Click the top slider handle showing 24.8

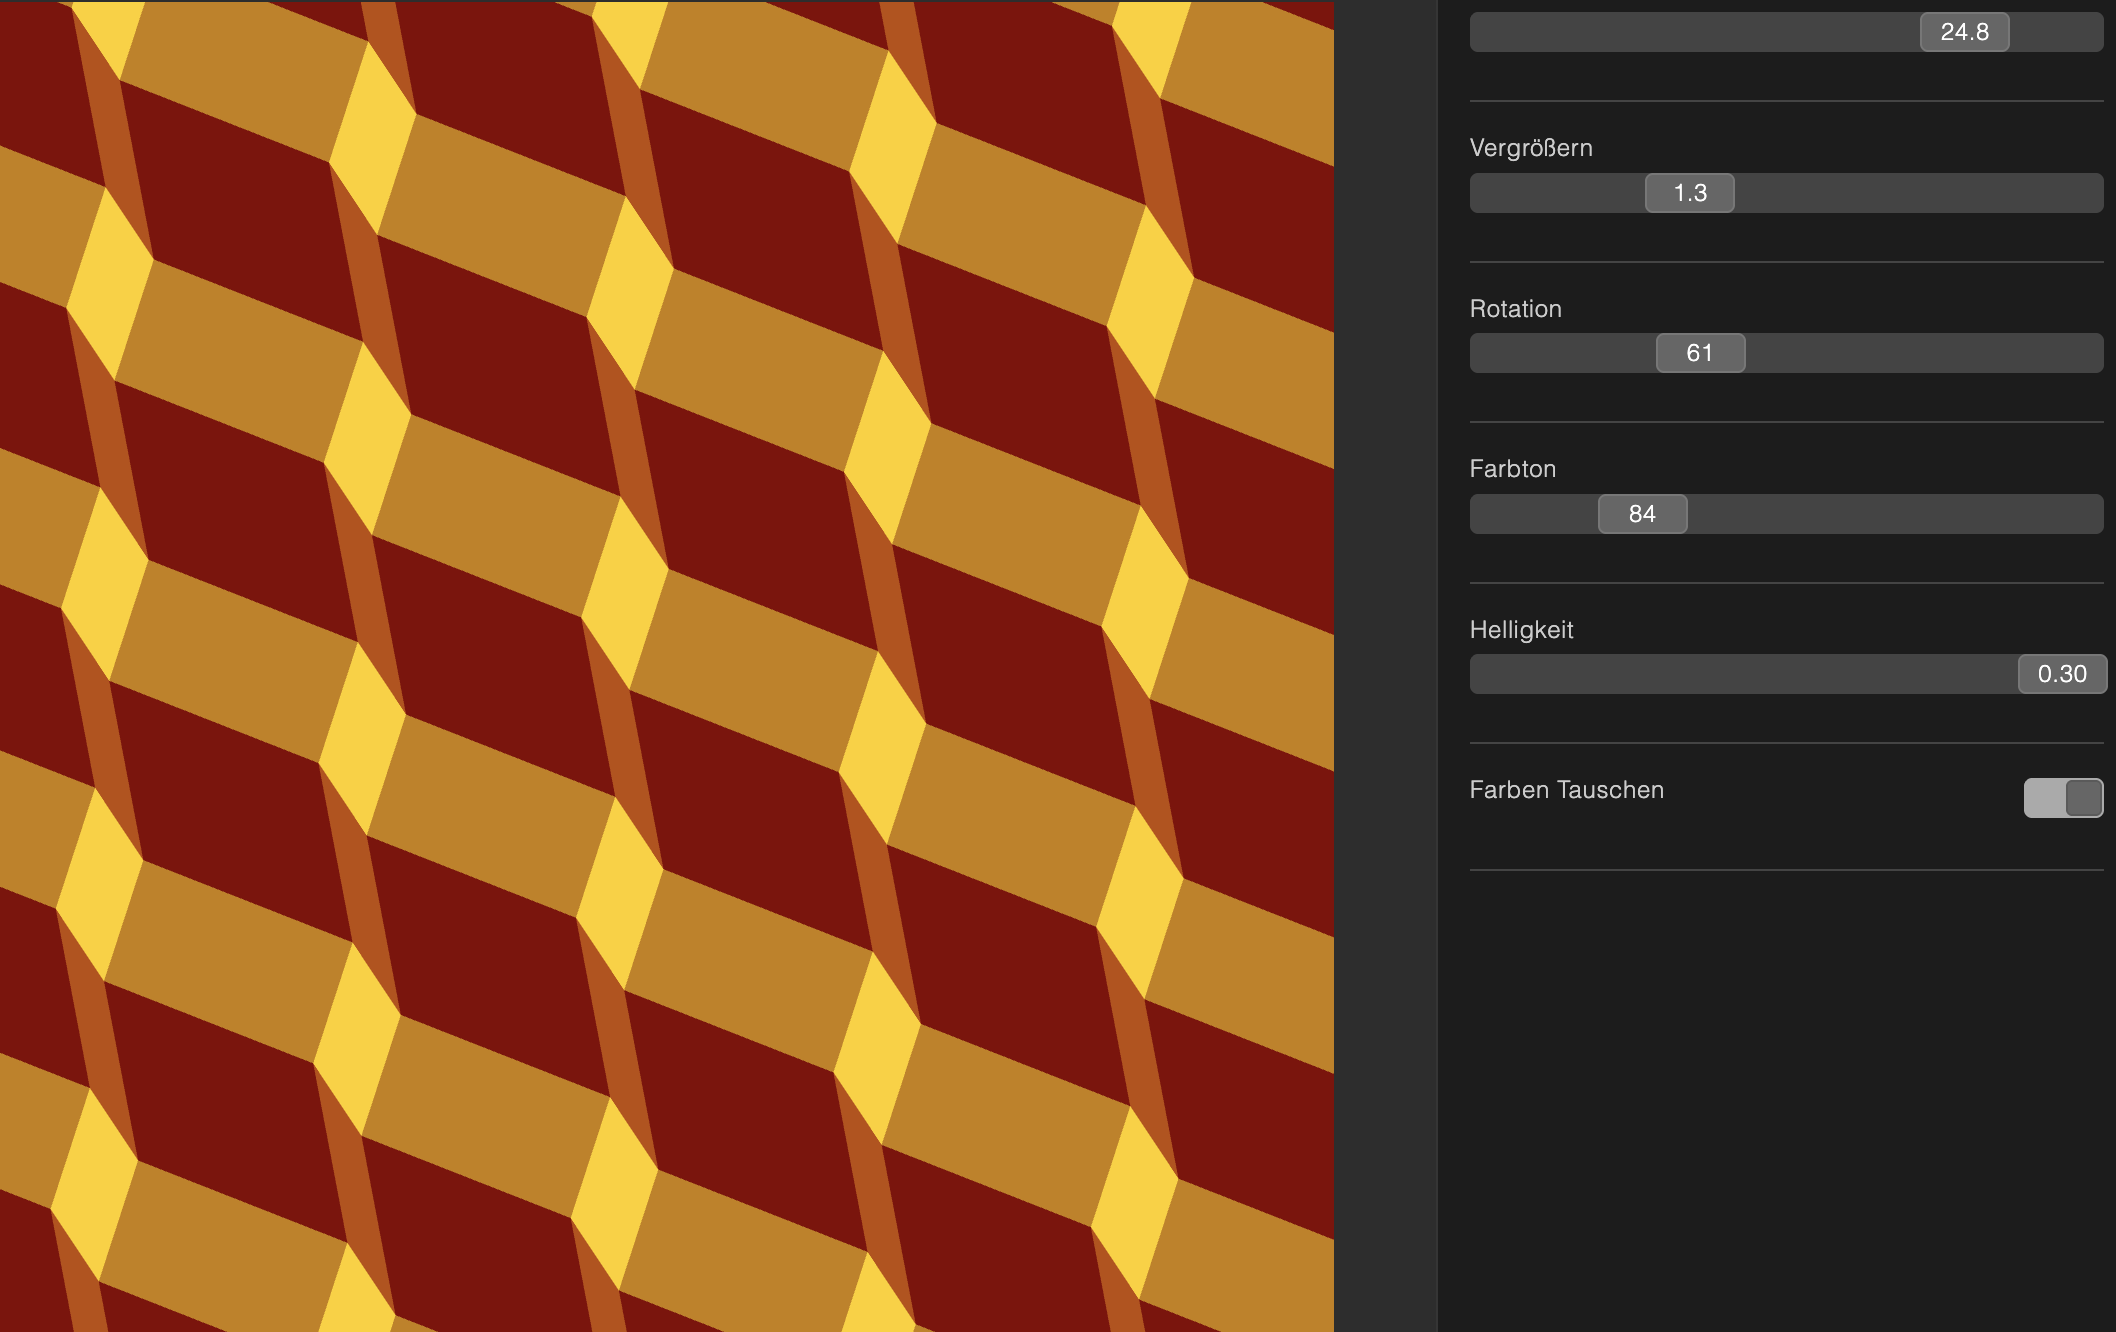(x=1963, y=32)
